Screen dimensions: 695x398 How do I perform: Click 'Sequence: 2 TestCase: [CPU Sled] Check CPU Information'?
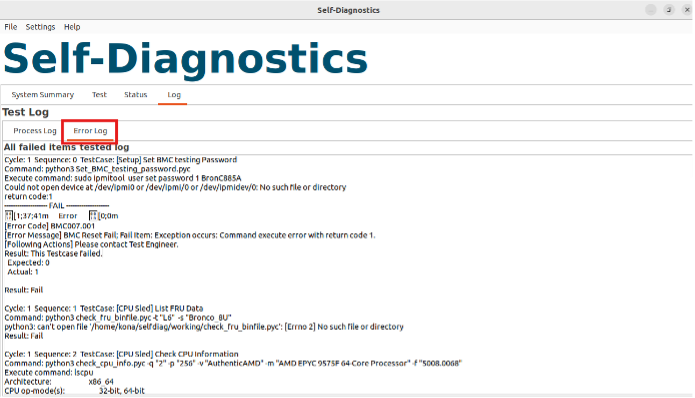121,354
